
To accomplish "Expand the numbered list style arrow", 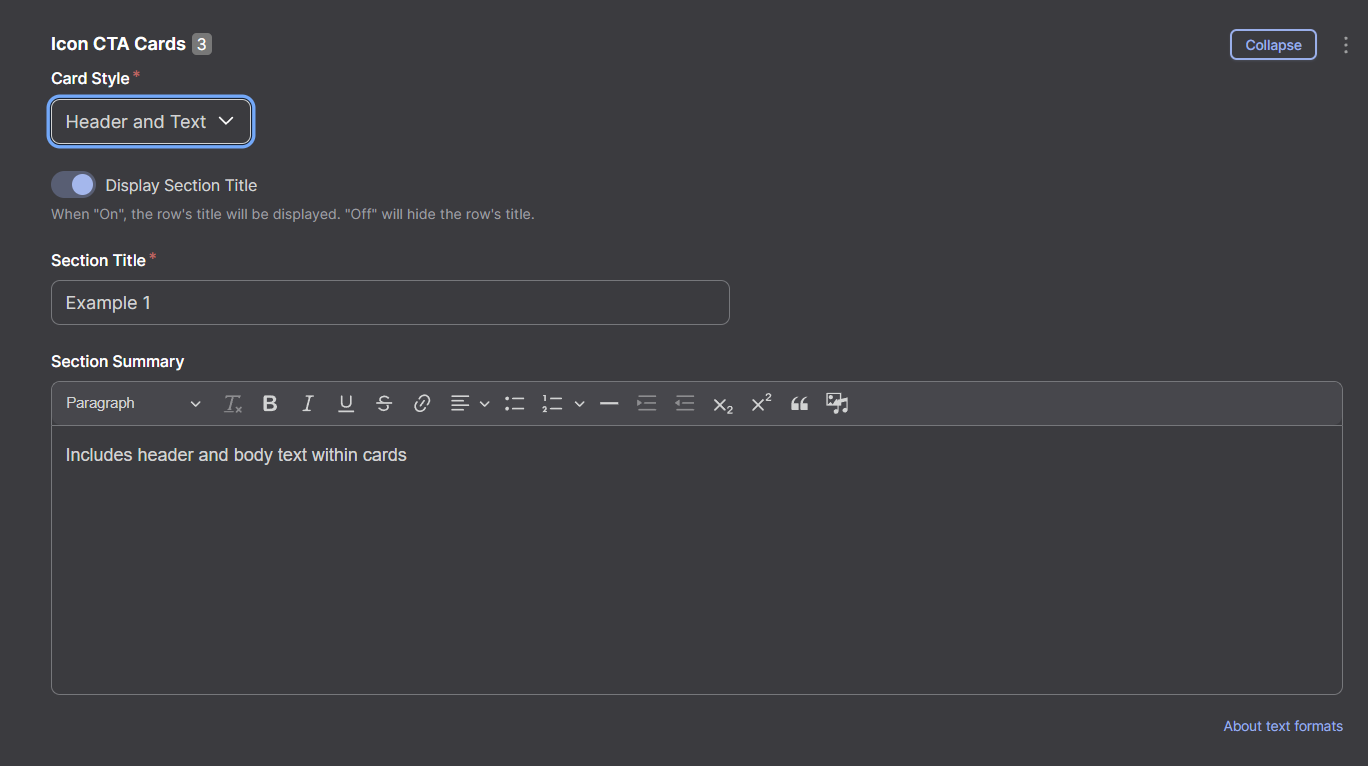I will click(x=580, y=404).
